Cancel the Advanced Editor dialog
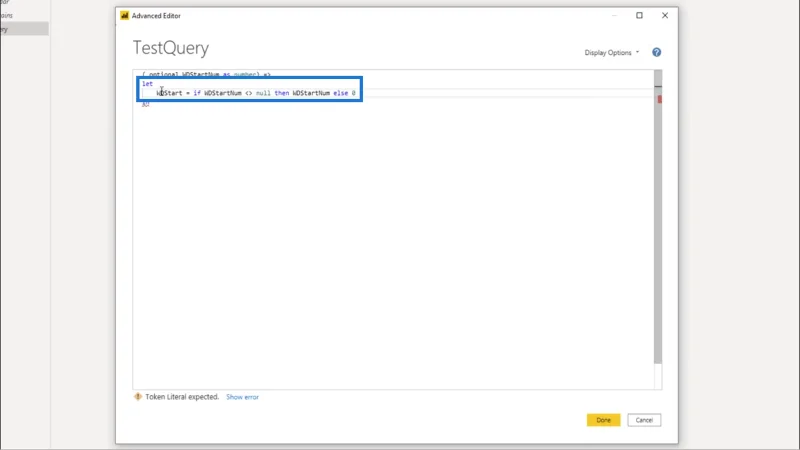This screenshot has width=800, height=450. tap(644, 420)
